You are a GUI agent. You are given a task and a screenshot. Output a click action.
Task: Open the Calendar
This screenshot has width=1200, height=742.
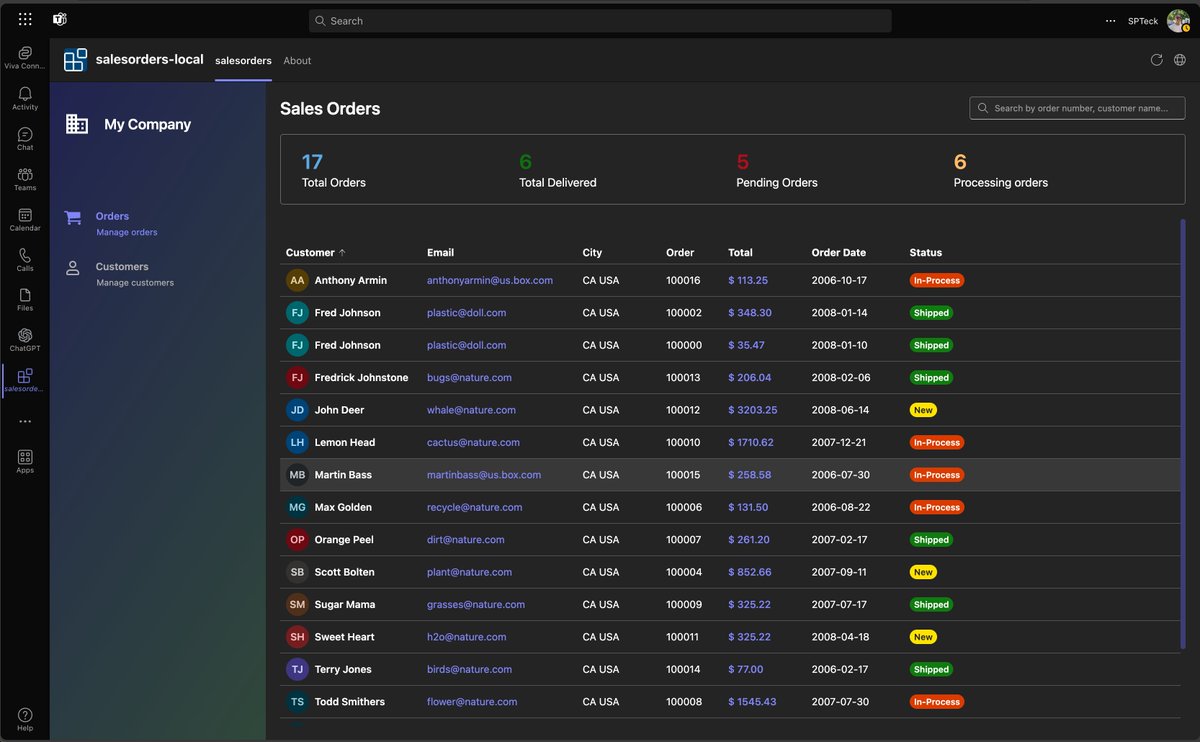24,219
